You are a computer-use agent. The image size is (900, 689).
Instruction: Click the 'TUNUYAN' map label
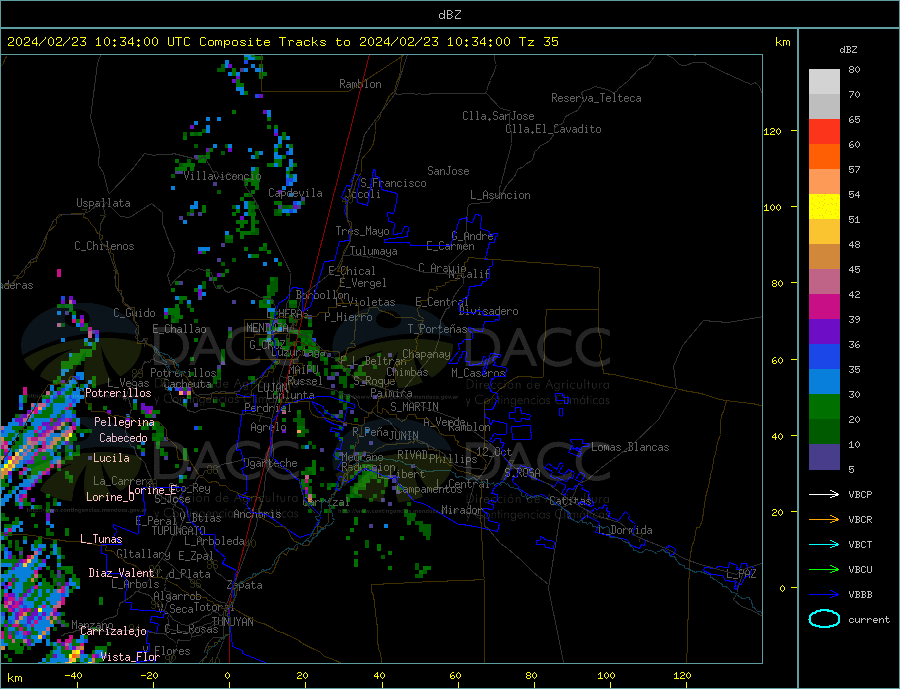[232, 622]
